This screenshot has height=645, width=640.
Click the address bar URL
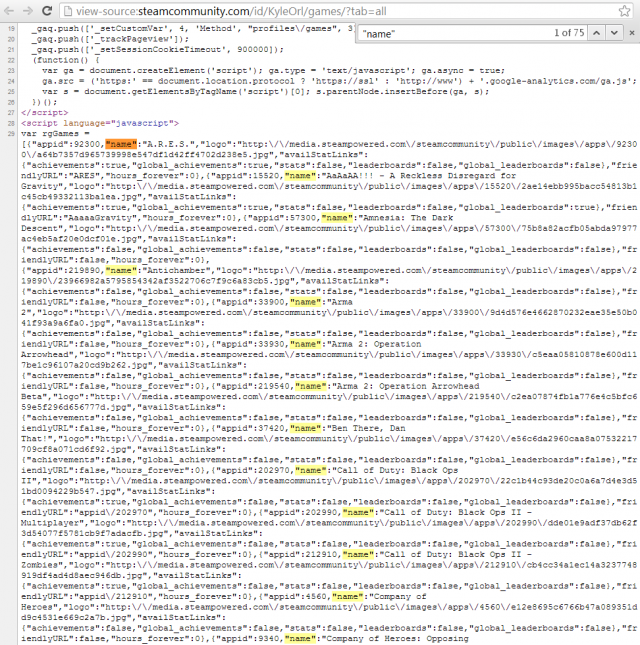click(231, 11)
